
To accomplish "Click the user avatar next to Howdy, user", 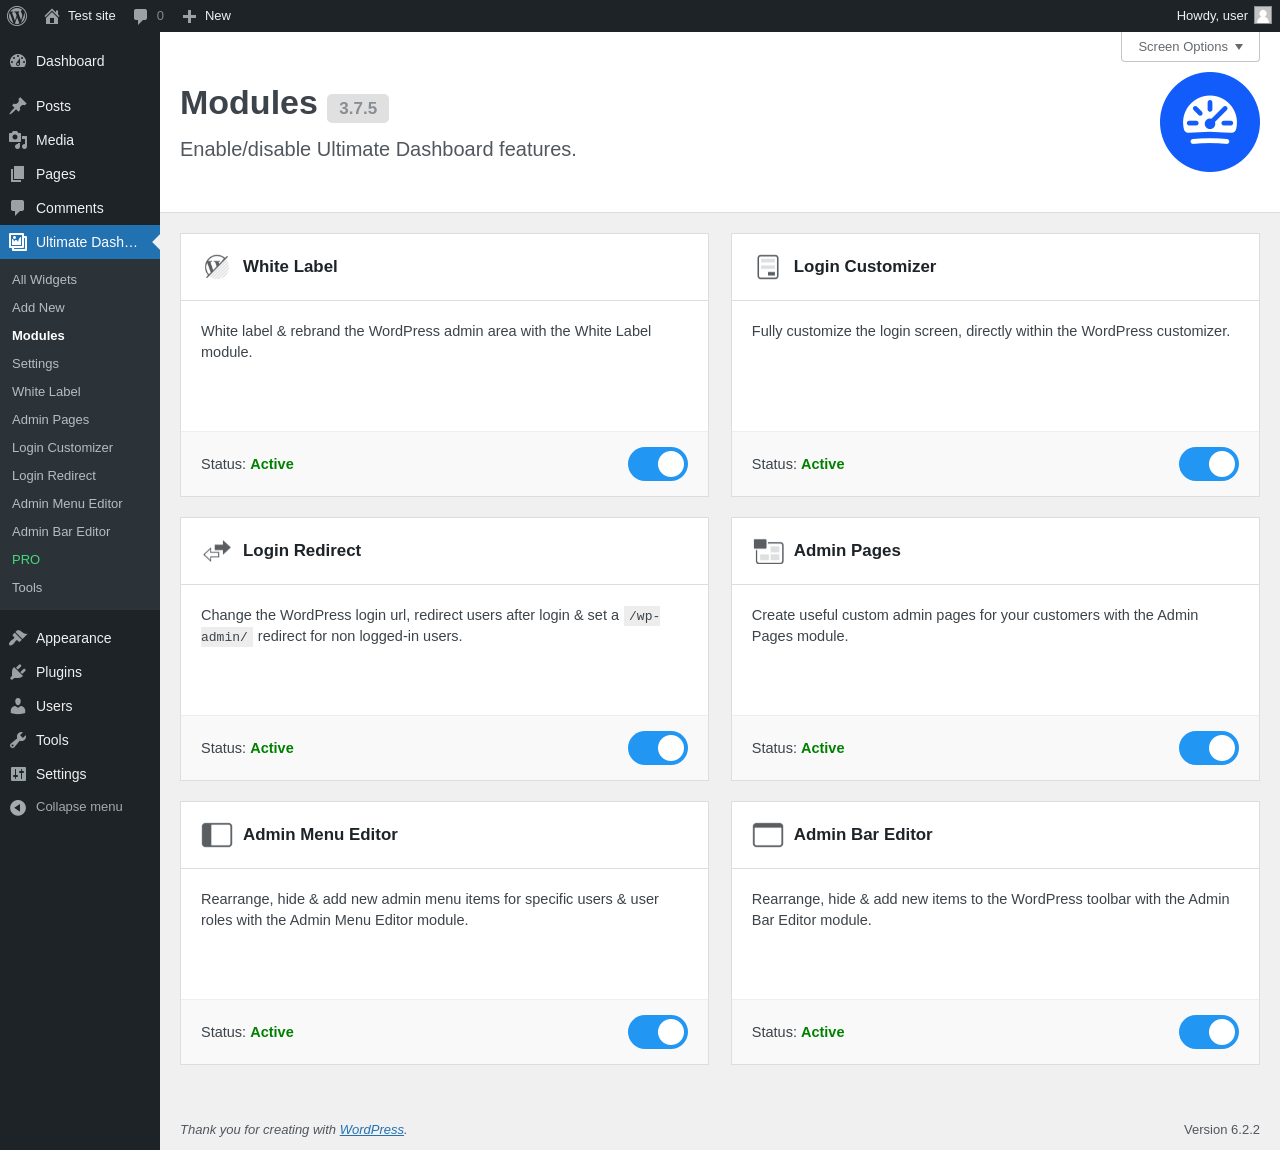I will (x=1263, y=15).
